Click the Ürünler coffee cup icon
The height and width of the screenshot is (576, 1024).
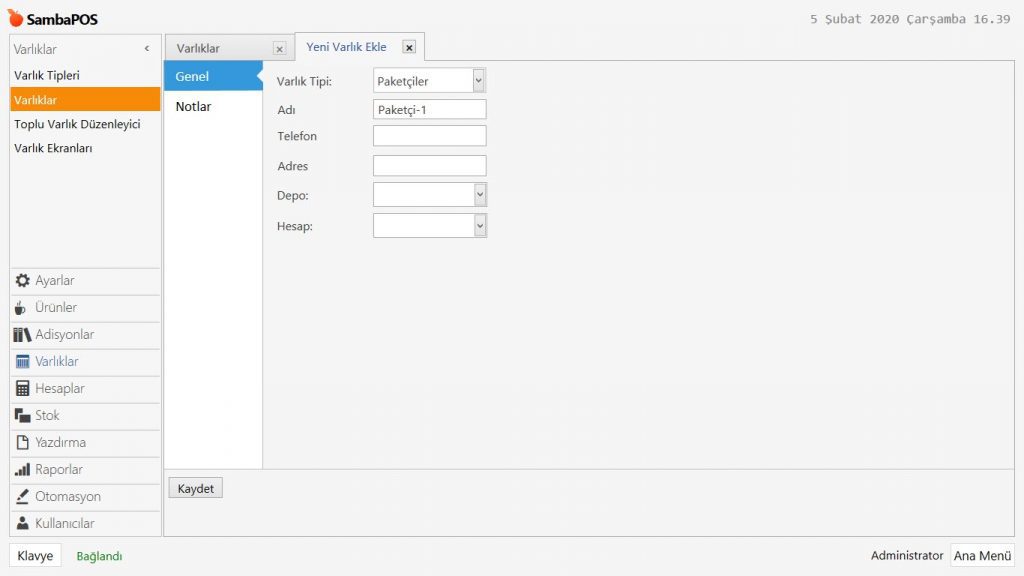point(22,308)
